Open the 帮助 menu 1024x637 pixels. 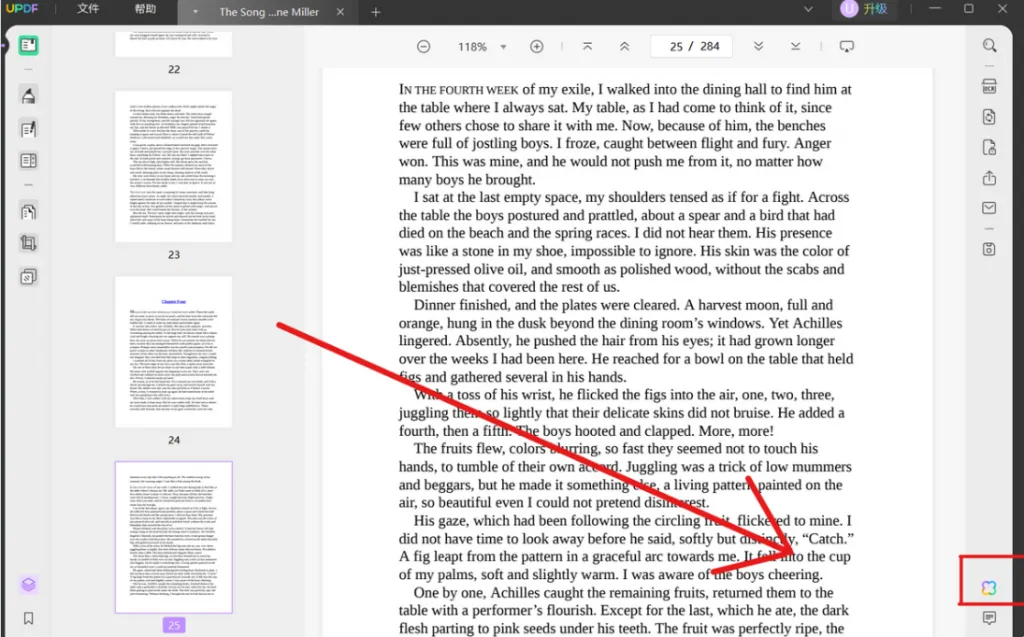point(146,9)
